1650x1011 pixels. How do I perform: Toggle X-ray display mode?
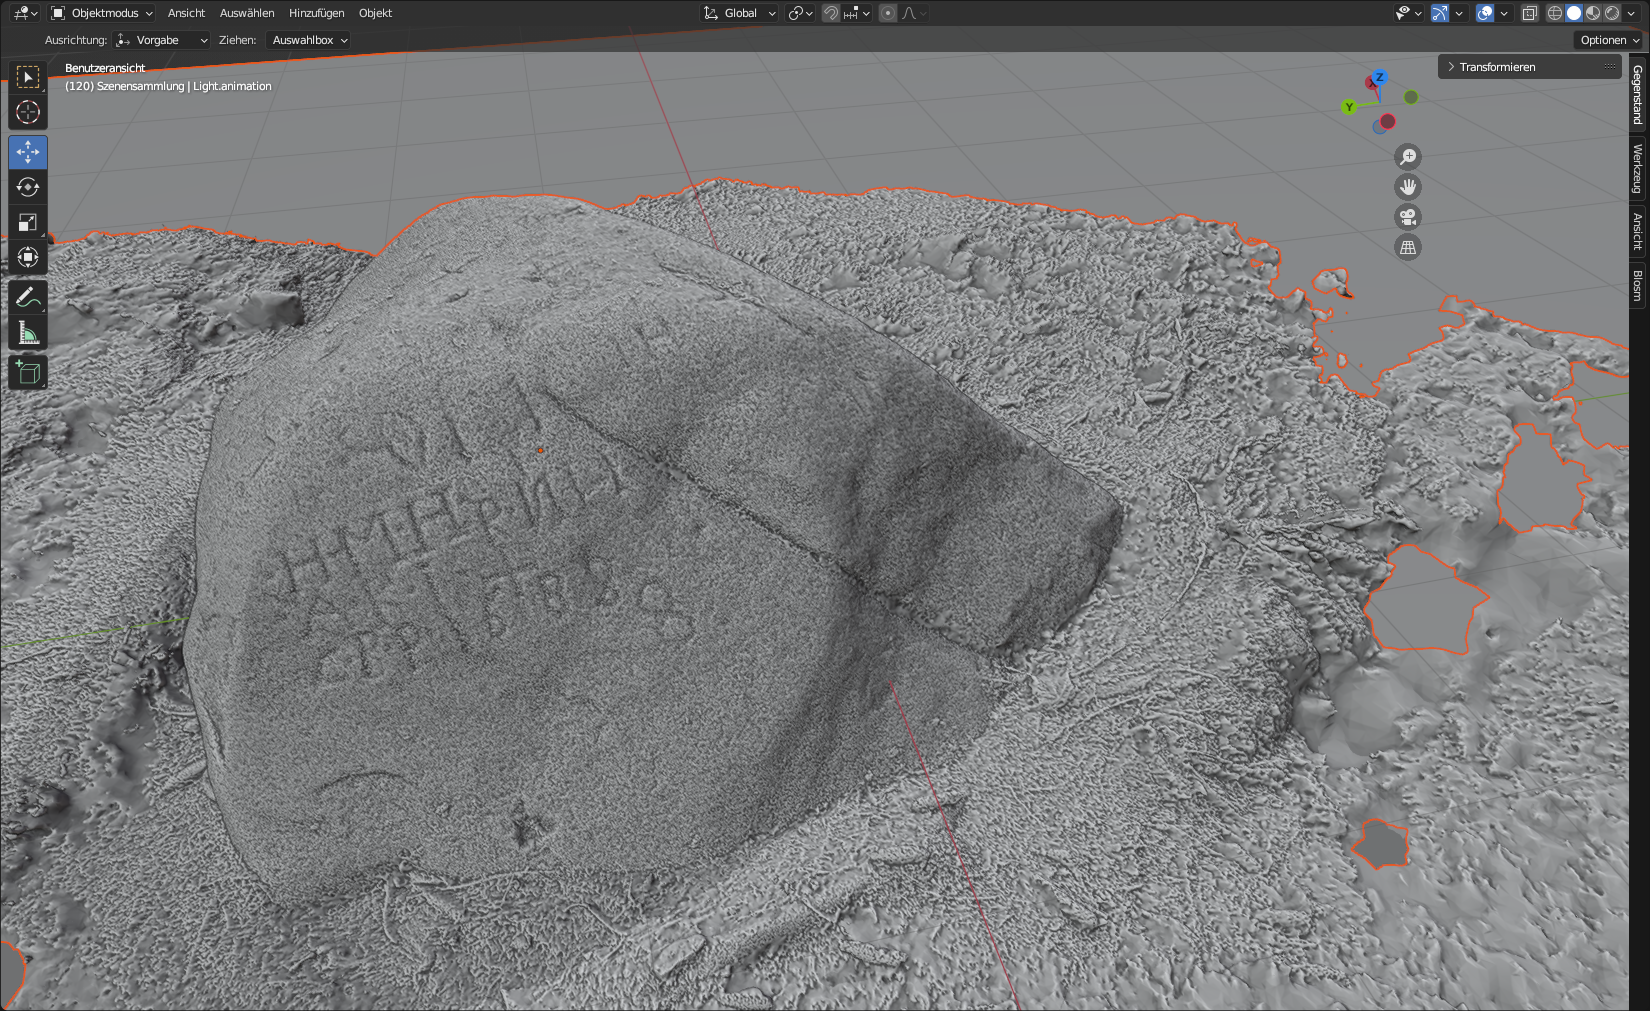[1529, 13]
